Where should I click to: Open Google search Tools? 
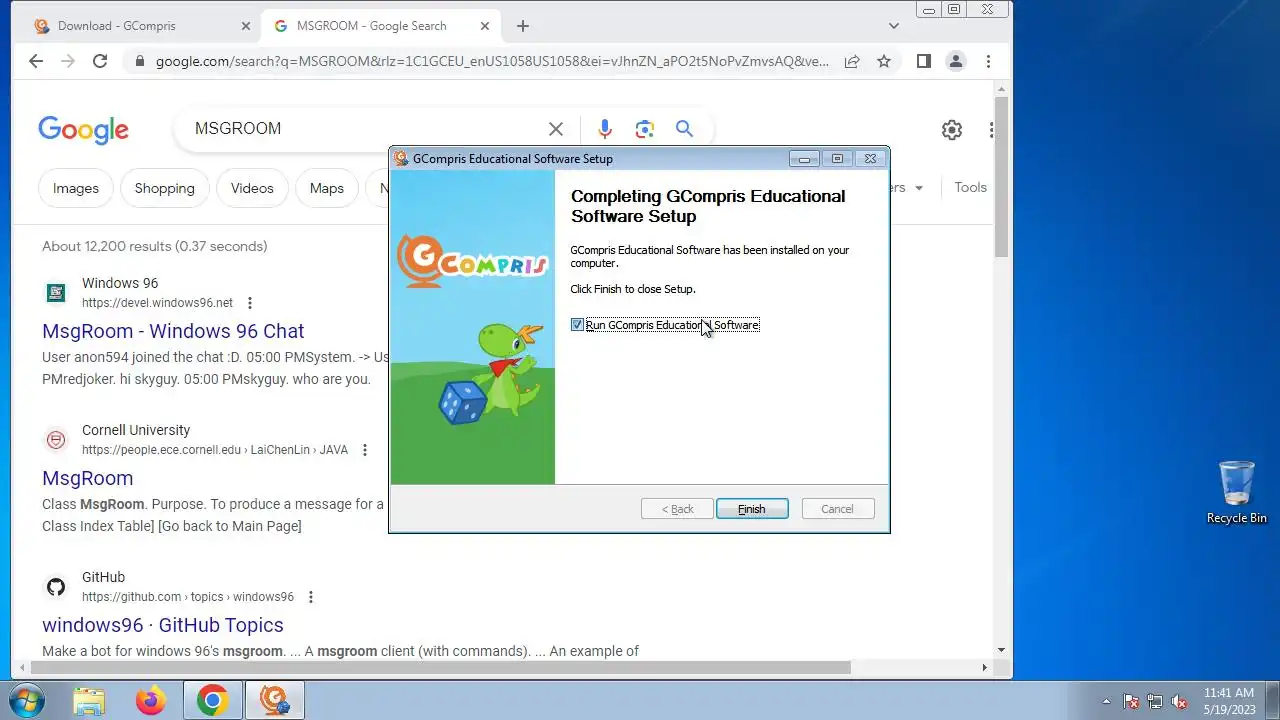(x=970, y=187)
